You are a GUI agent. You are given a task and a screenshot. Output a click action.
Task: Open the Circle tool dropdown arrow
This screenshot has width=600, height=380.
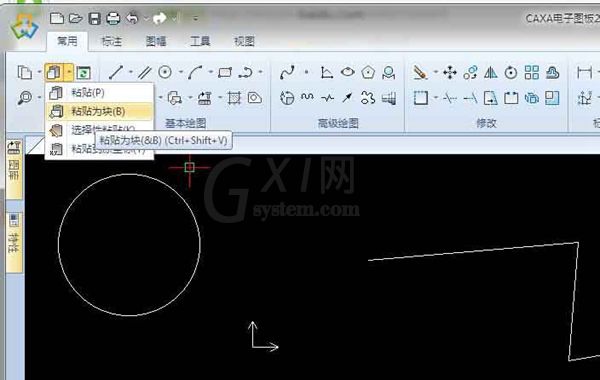181,72
